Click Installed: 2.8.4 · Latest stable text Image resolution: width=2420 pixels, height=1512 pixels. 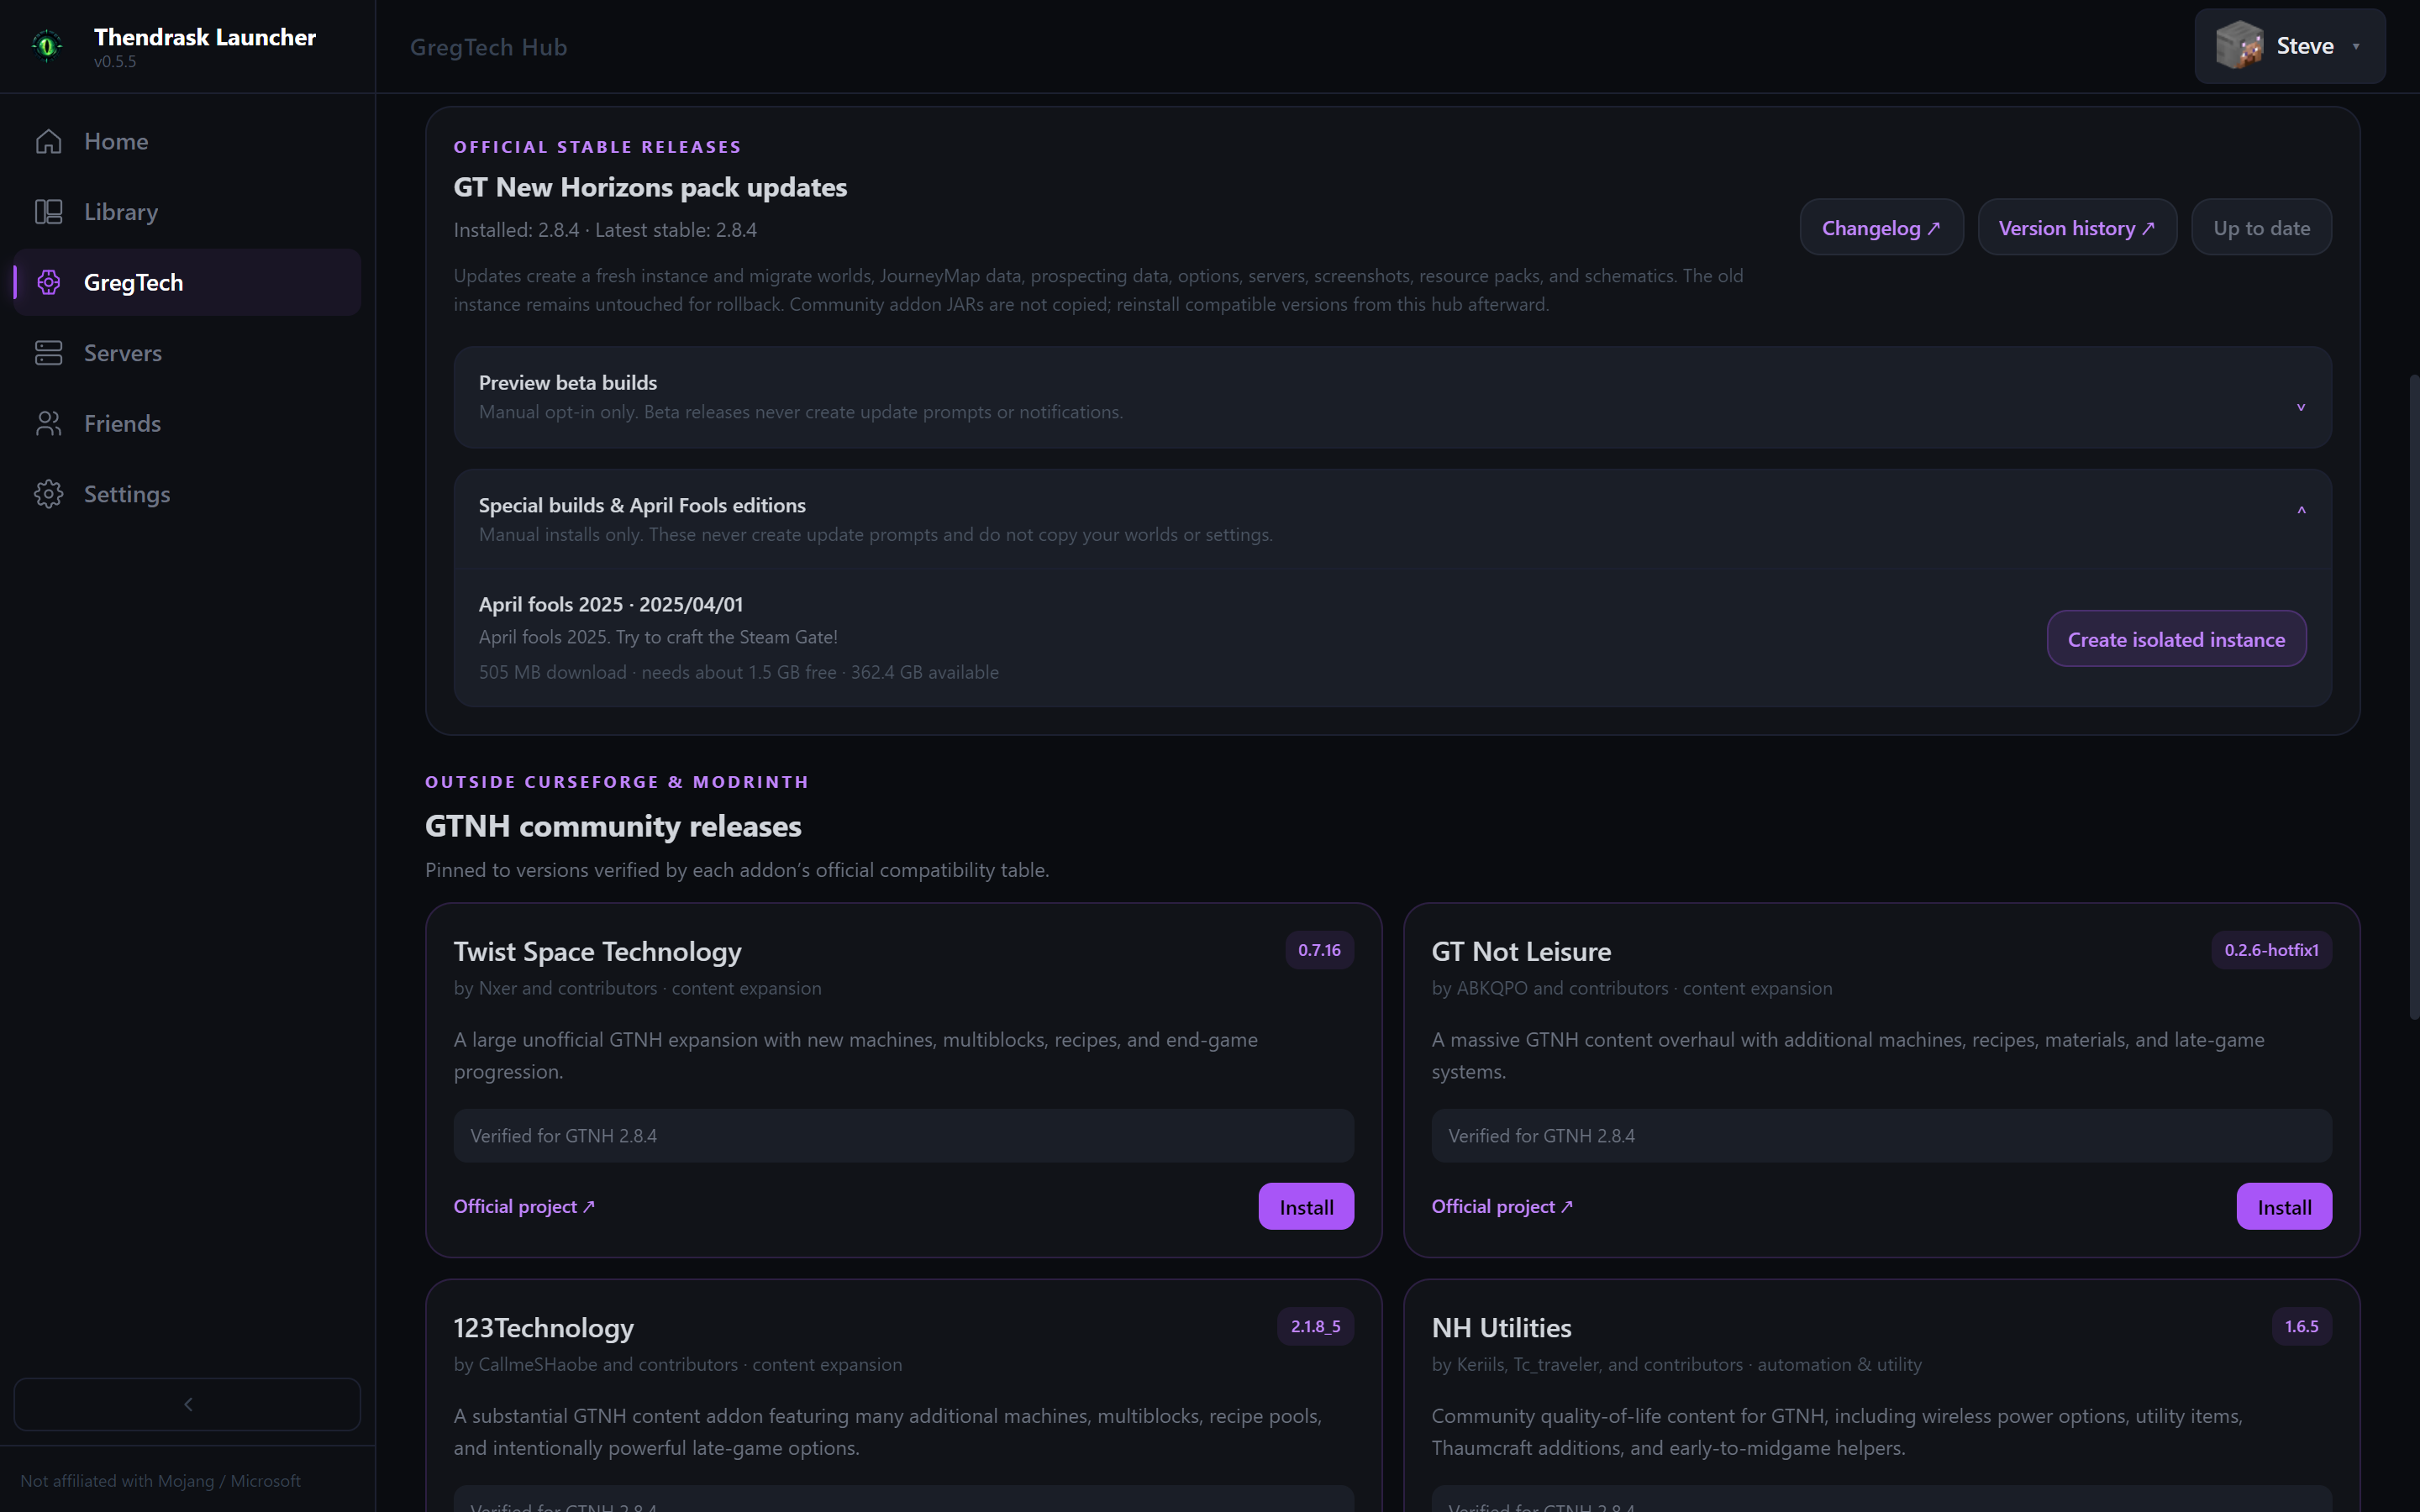click(x=605, y=230)
